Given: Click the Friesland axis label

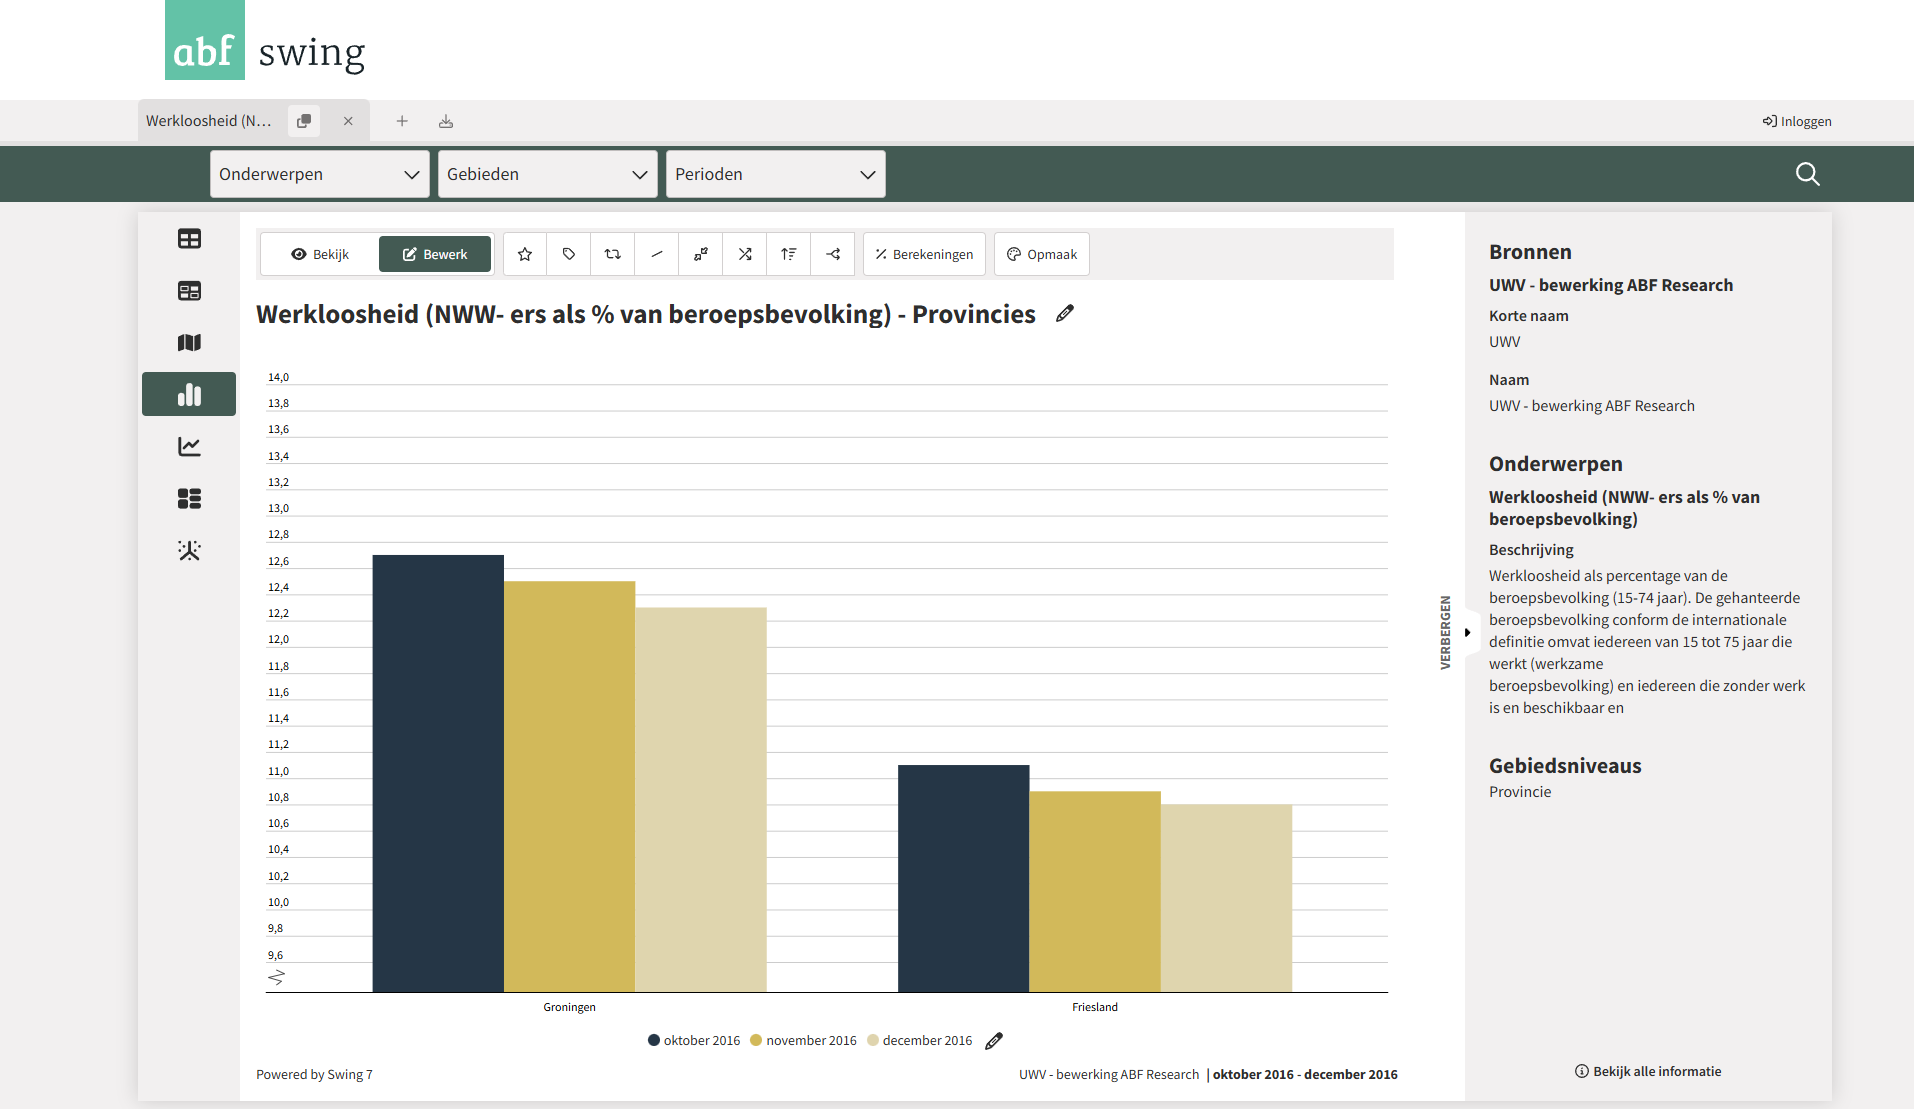Looking at the screenshot, I should [1095, 1007].
